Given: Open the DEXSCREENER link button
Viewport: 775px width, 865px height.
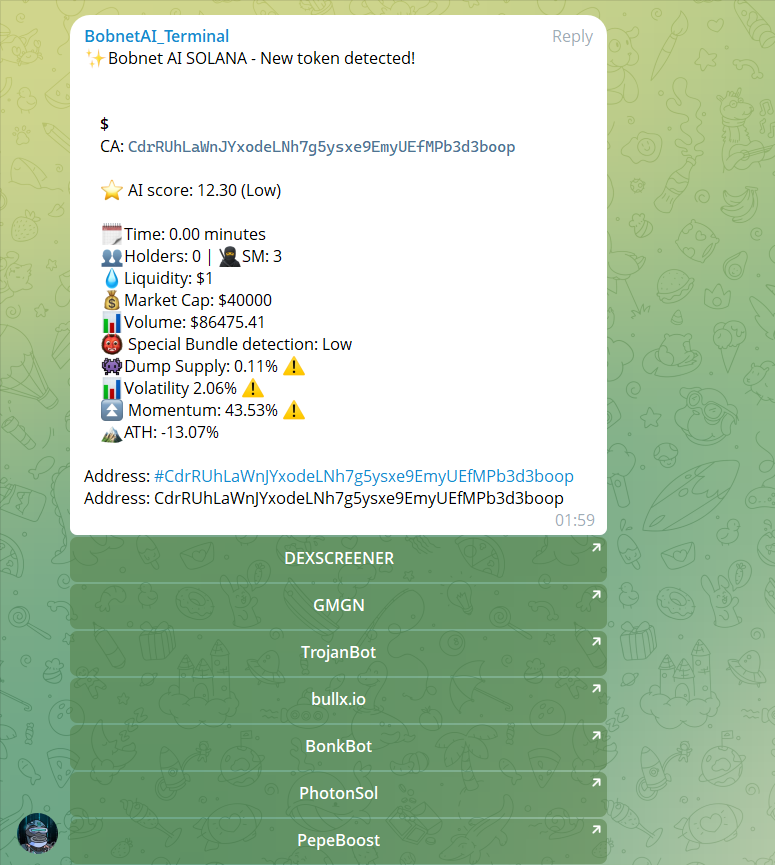Looking at the screenshot, I should 338,558.
